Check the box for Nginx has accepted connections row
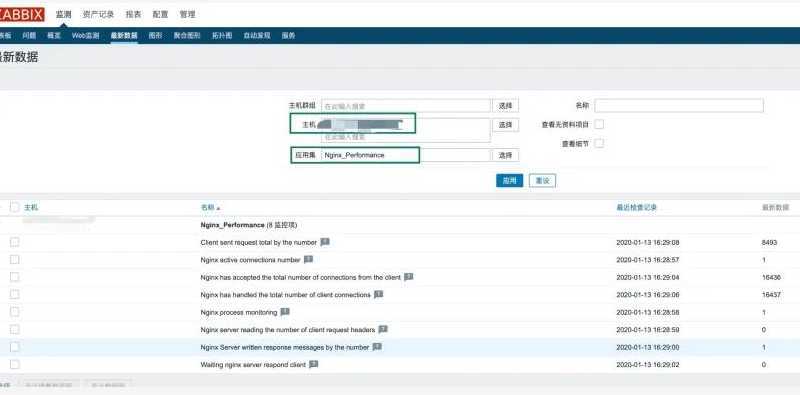Screen dimensions: 800x395 15,277
